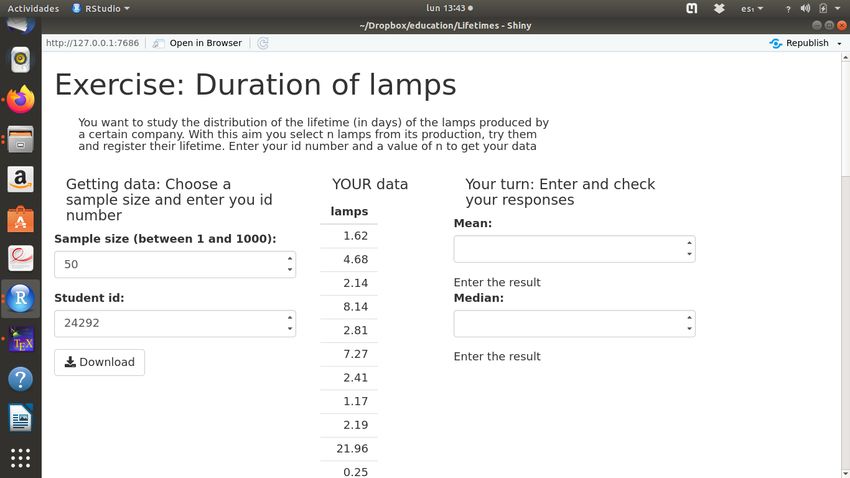Open keyboard layout 'es' menu
This screenshot has height=478, width=850.
(752, 9)
